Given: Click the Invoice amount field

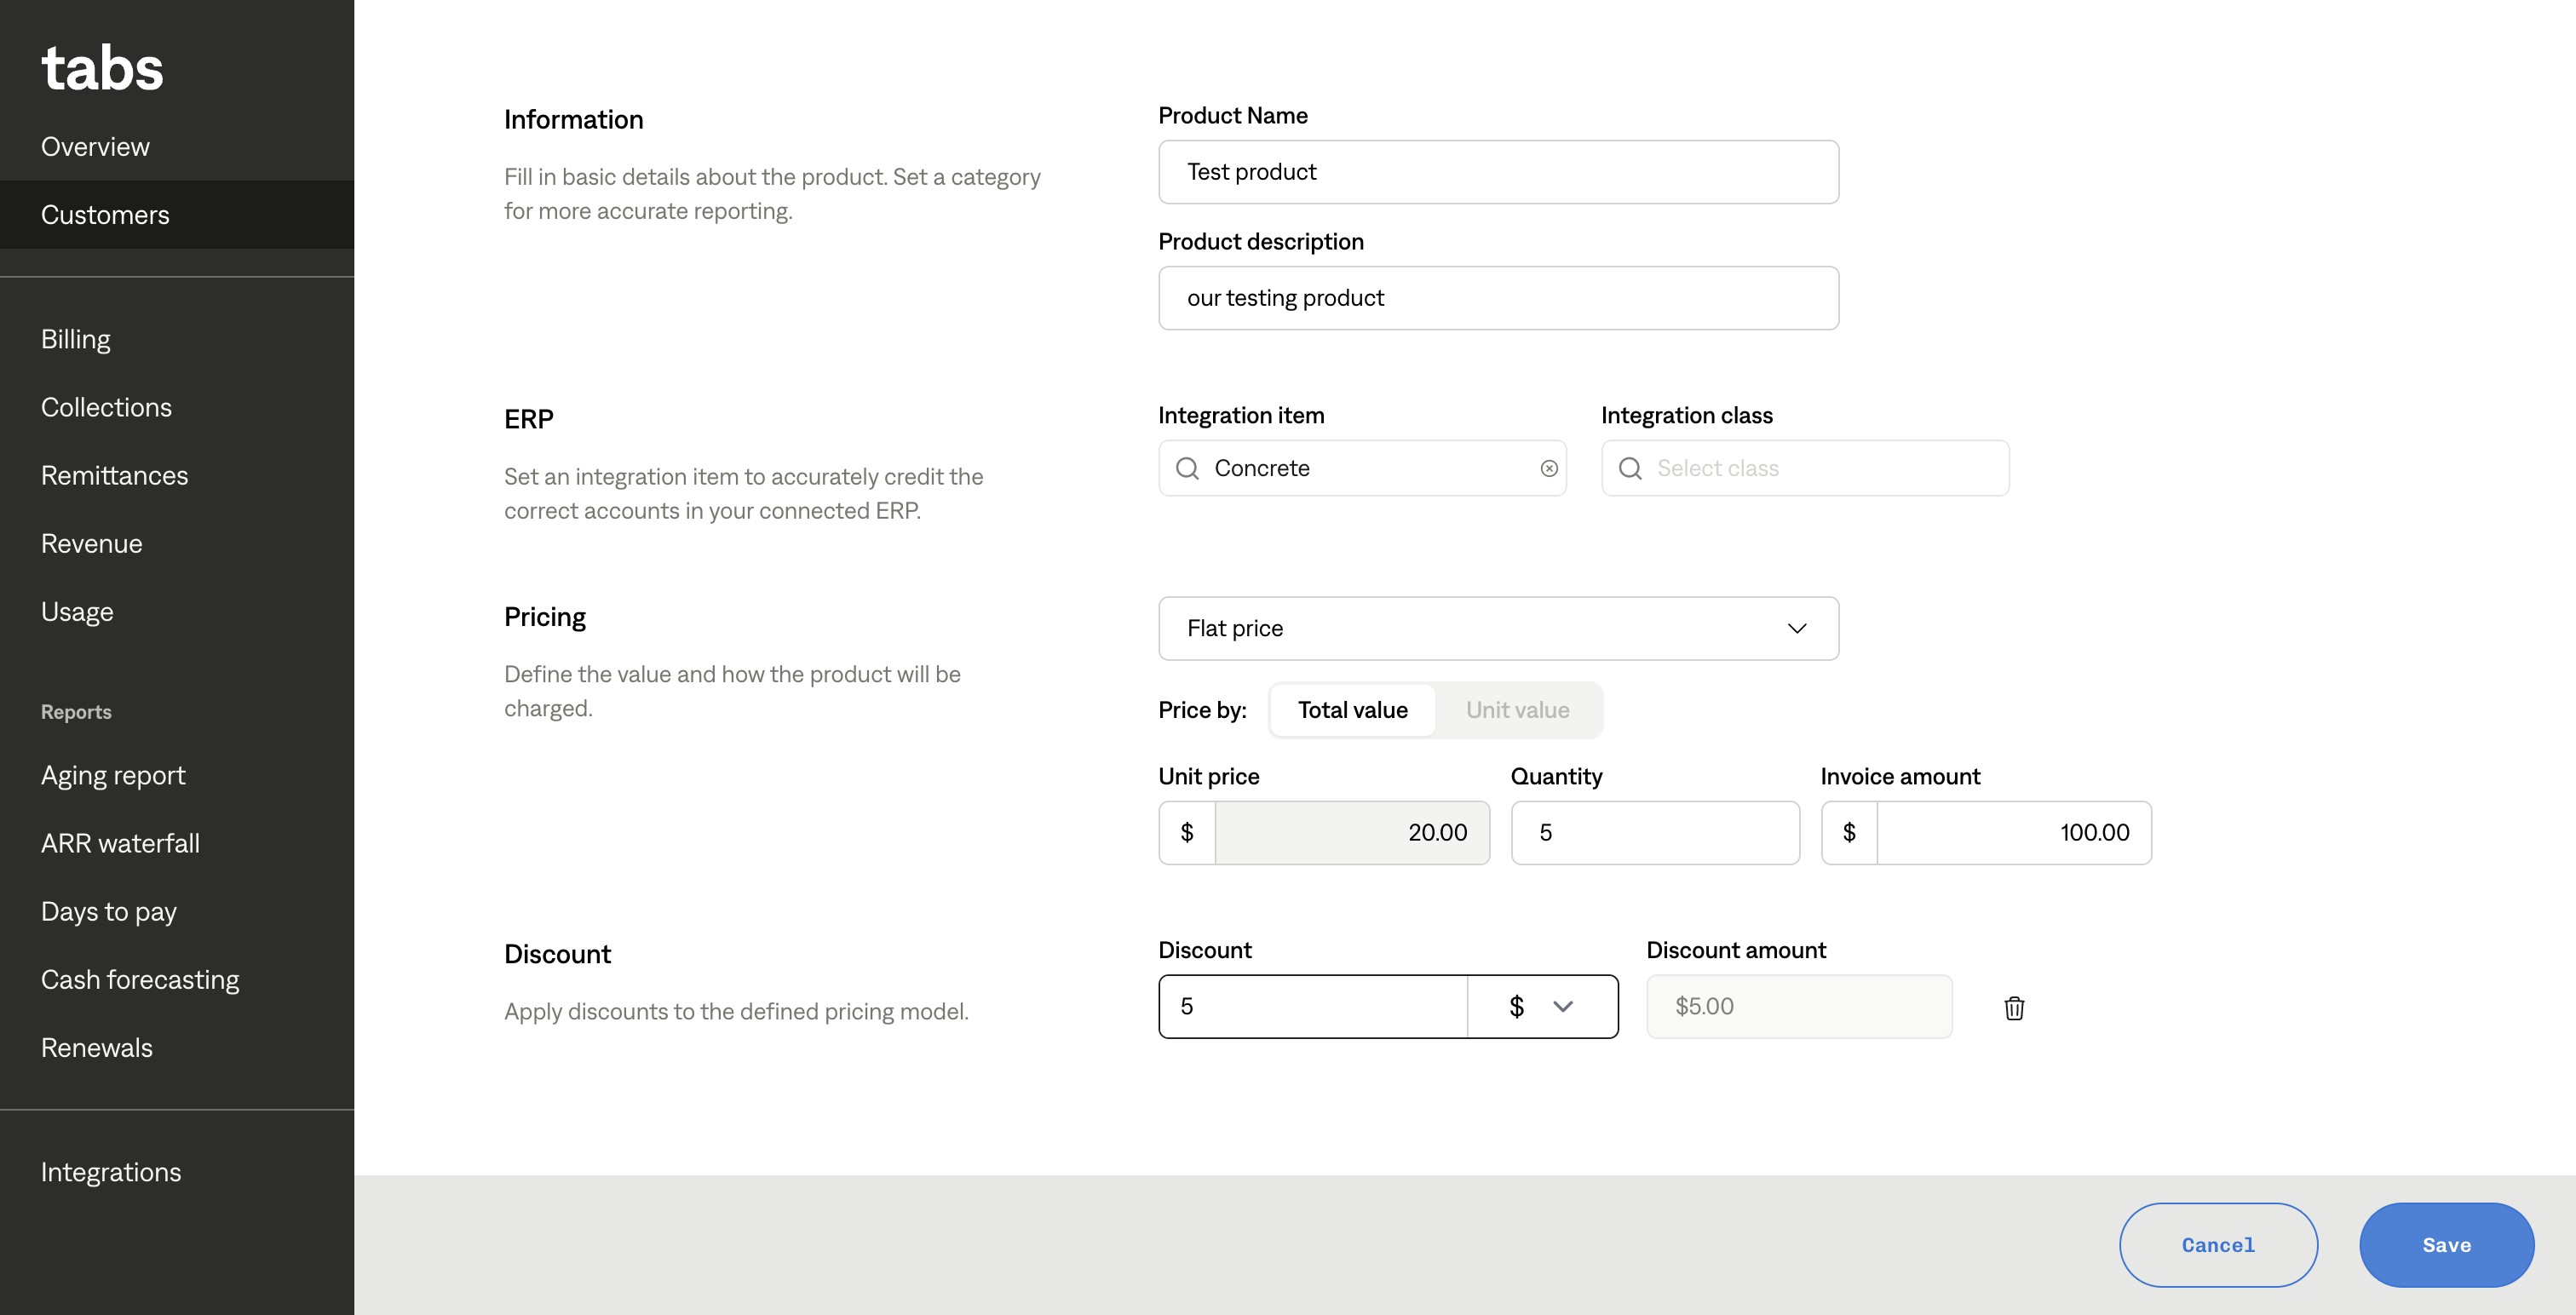Looking at the screenshot, I should click(x=2012, y=832).
